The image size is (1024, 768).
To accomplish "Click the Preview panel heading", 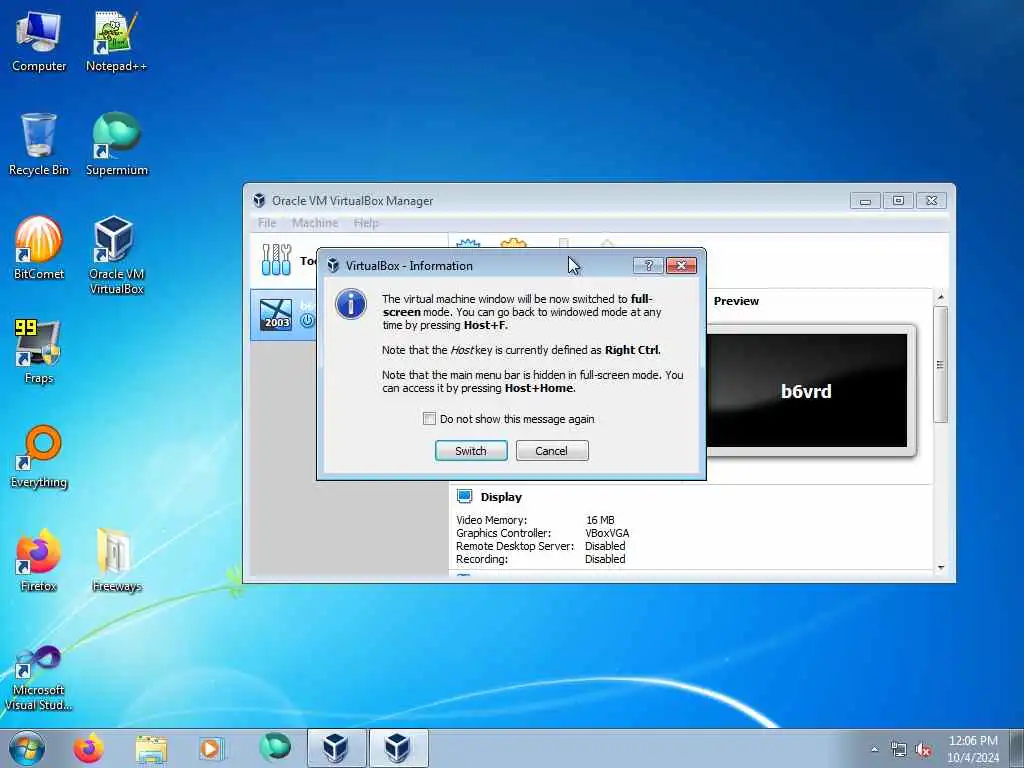I will [x=736, y=301].
